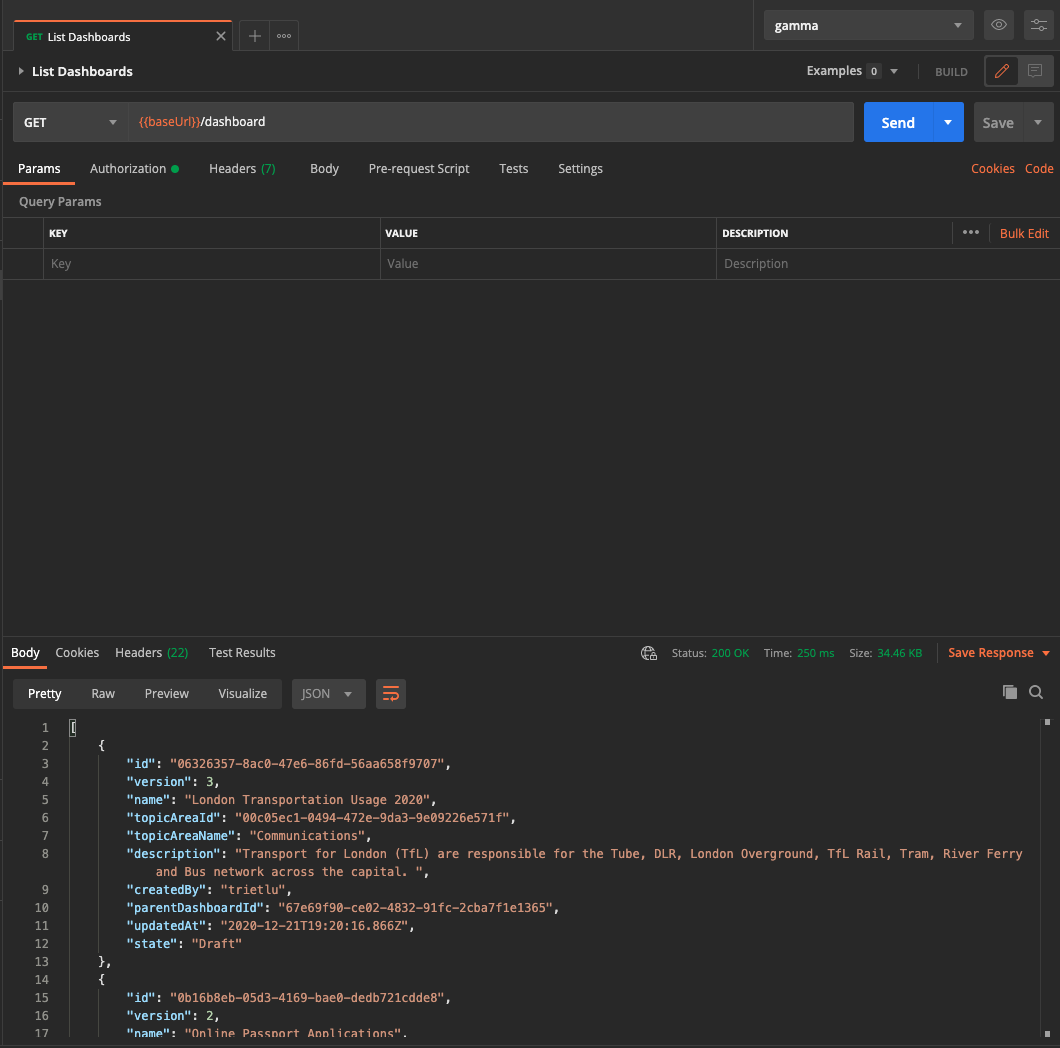Open manage environments settings icon

pyautogui.click(x=1038, y=26)
